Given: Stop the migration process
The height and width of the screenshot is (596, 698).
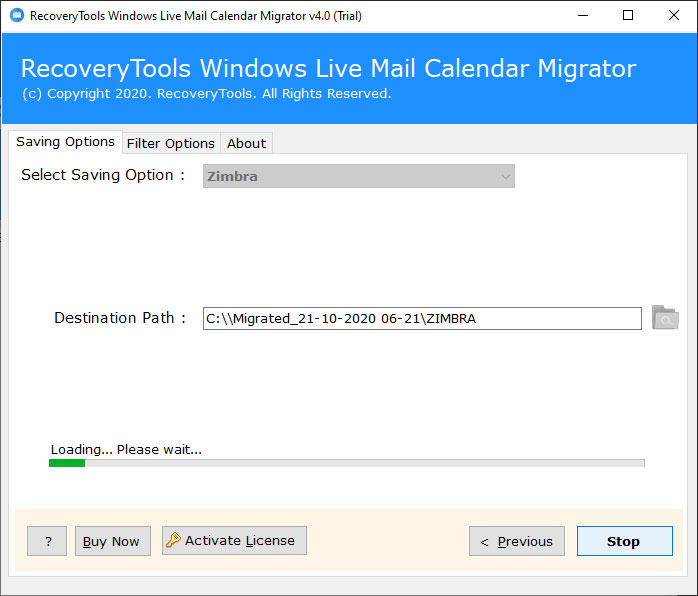Looking at the screenshot, I should pos(625,541).
